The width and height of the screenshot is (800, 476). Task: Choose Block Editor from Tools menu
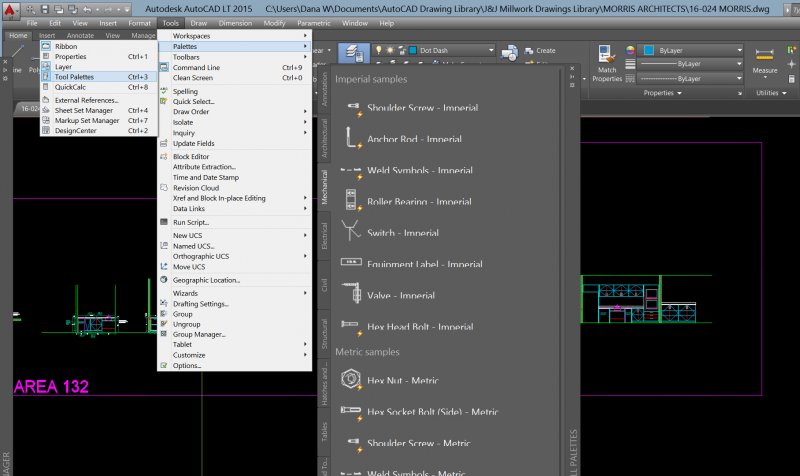coord(235,157)
